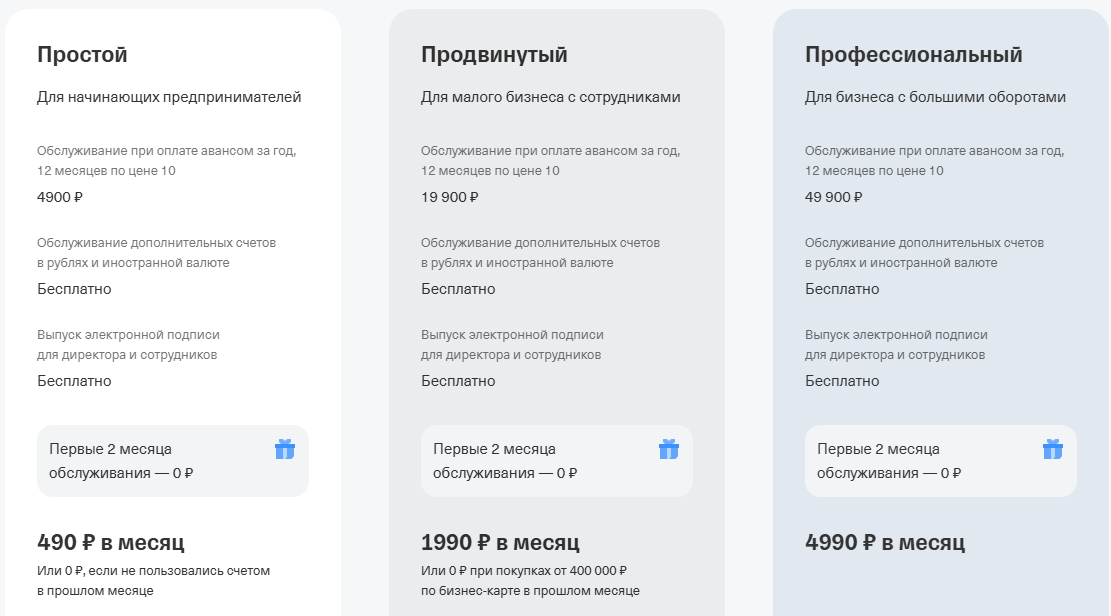The width and height of the screenshot is (1111, 616).
Task: Open the free two months banner in Продвинутый
Action: point(557,461)
